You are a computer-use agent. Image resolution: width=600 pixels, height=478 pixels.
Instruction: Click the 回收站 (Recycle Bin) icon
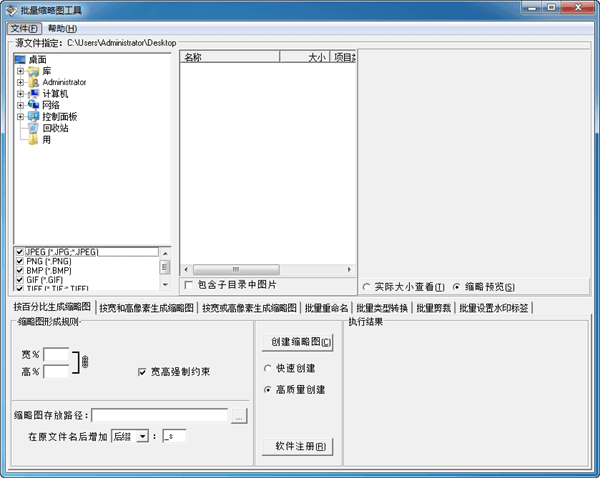(x=34, y=128)
